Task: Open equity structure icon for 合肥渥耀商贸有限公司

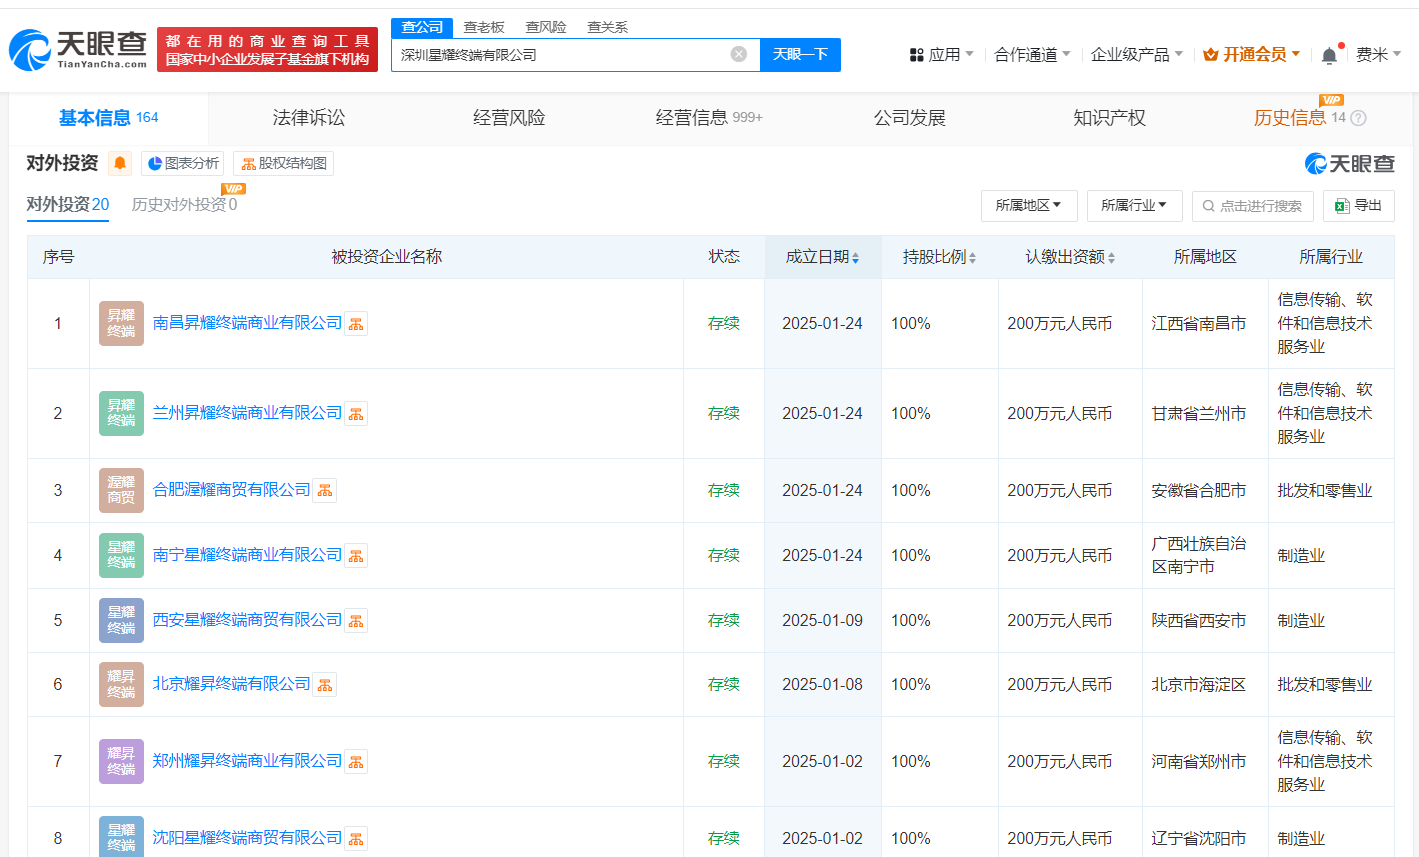Action: coord(324,491)
